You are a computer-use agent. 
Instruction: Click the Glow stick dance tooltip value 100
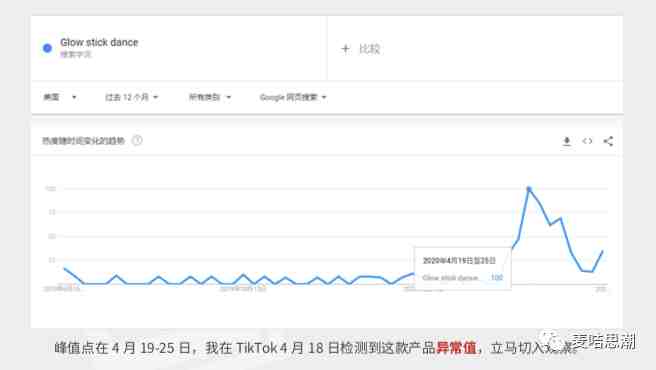(497, 277)
